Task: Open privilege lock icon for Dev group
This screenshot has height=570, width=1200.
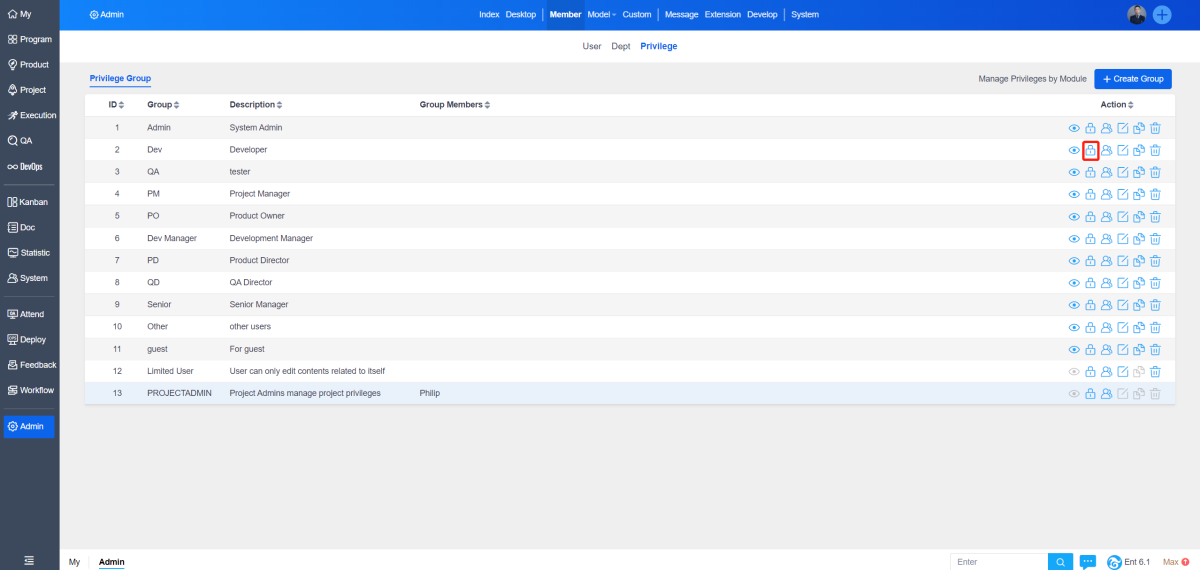Action: click(x=1090, y=150)
